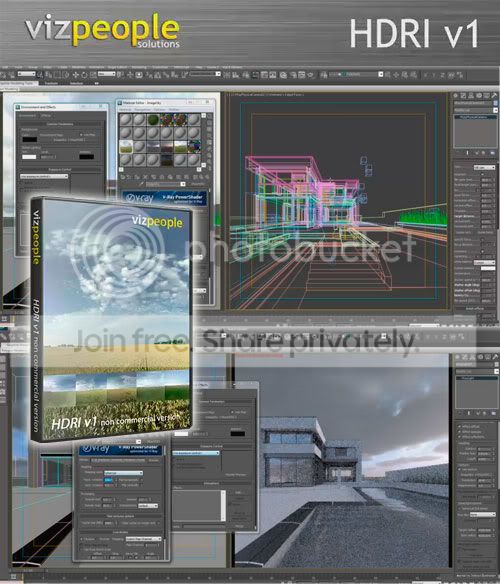Image resolution: width=500 pixels, height=584 pixels.
Task: Switch to the Freeform ribbon tab
Action: point(51,83)
